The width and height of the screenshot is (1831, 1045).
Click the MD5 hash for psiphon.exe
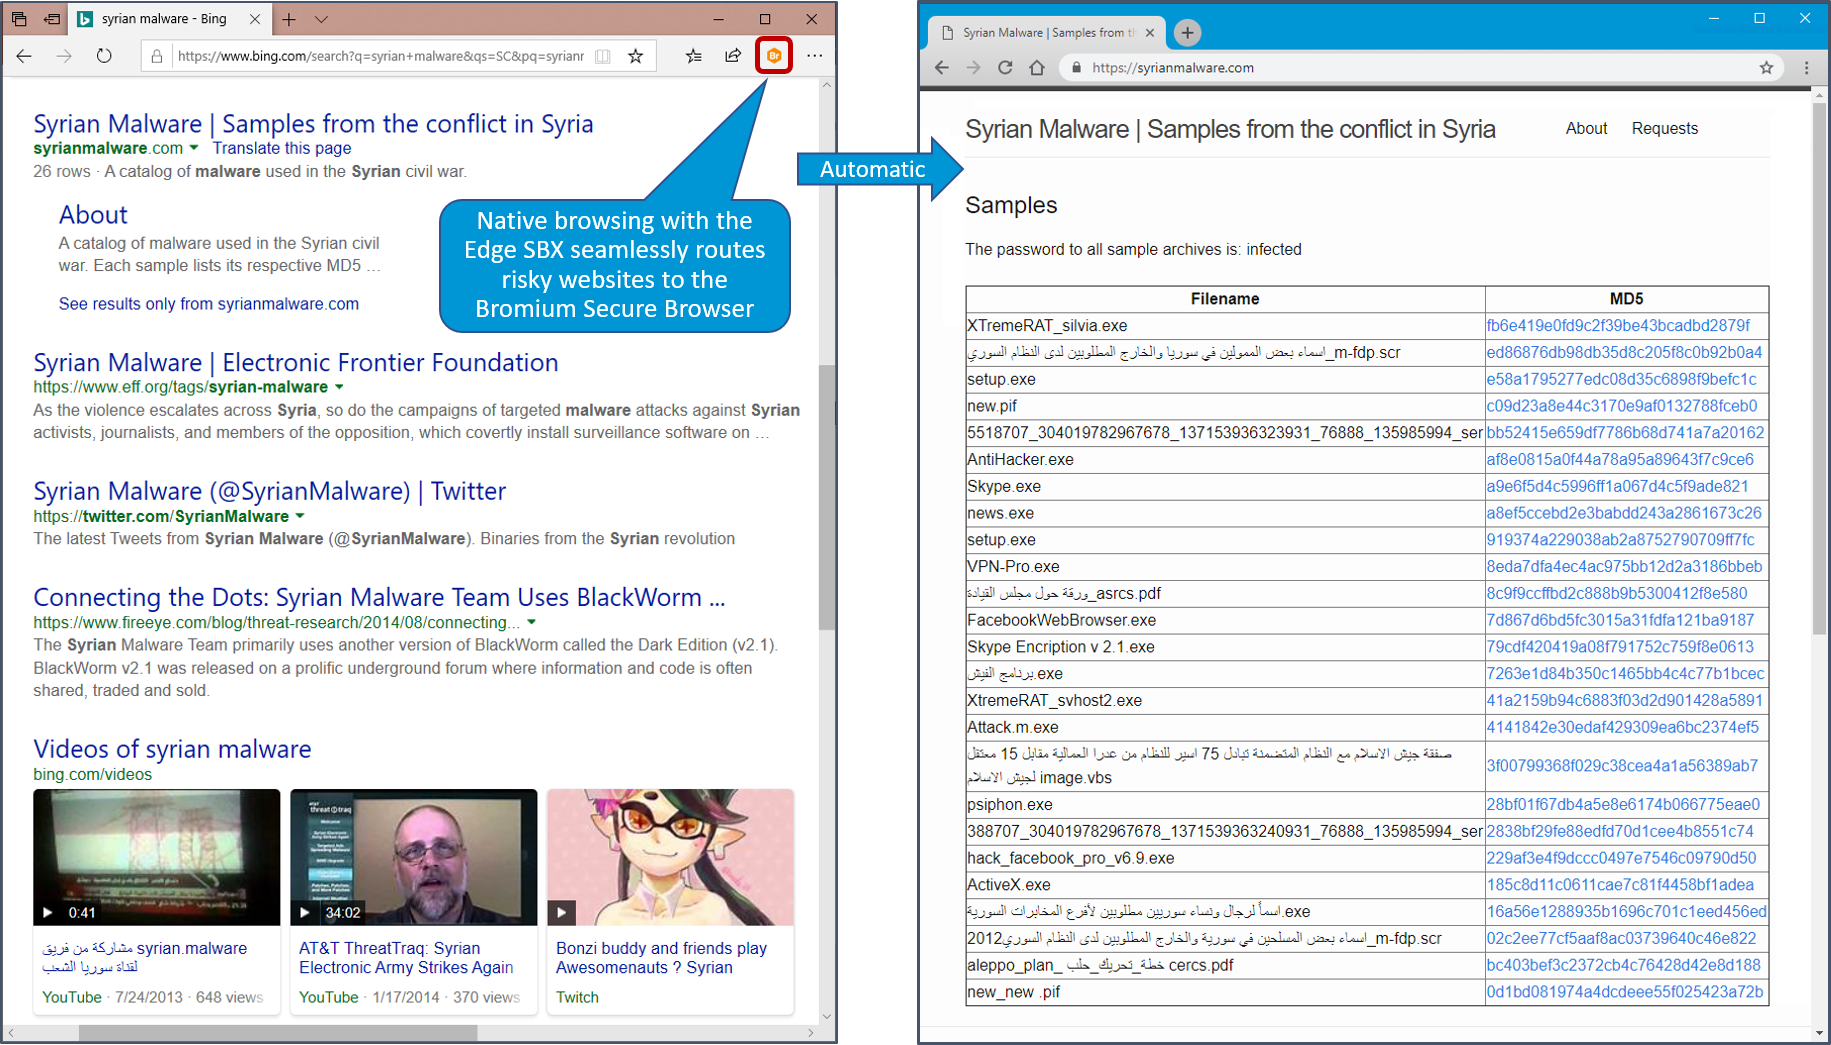pyautogui.click(x=1623, y=805)
